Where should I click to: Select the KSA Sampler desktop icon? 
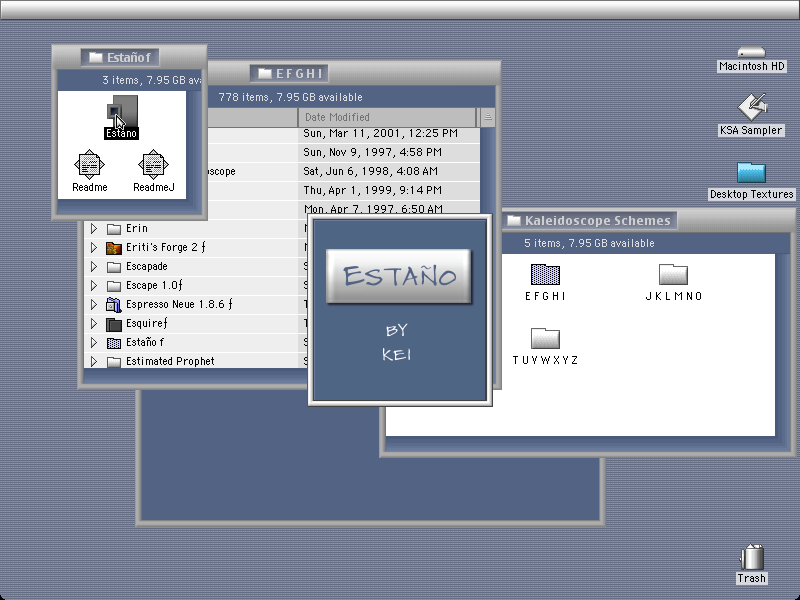point(752,107)
